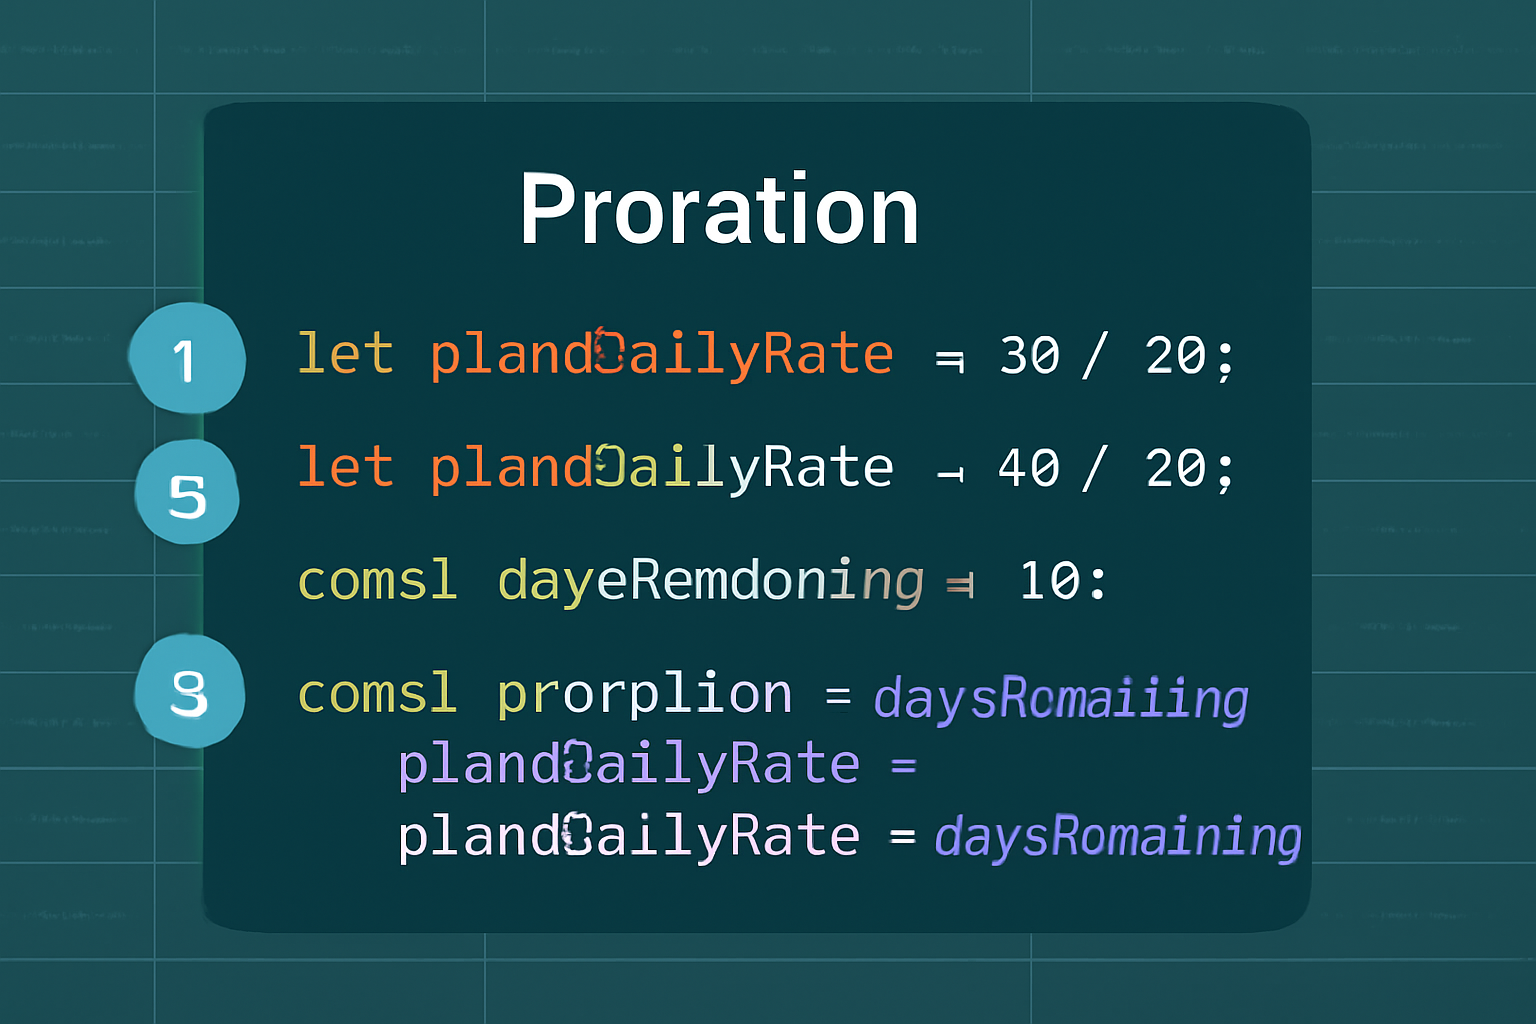This screenshot has width=1536, height=1024.
Task: Click plandDailyRate variable on the second line
Action: (661, 468)
